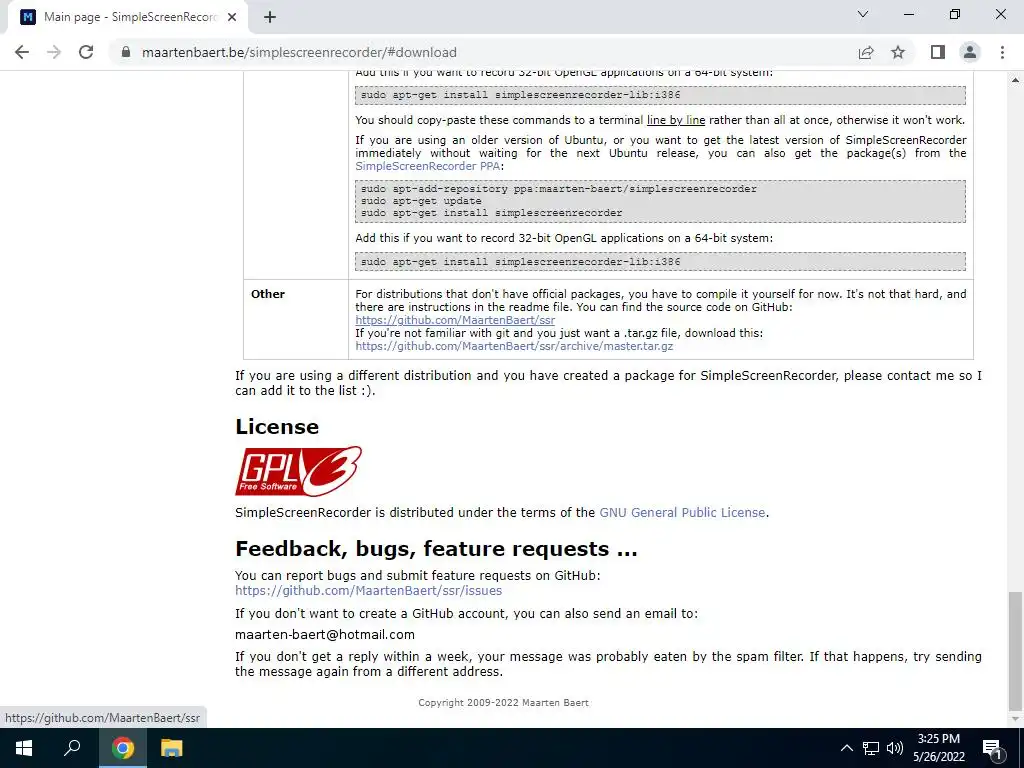Click the apt-add-repository ppa command line
Viewport: 1024px width, 768px height.
click(558, 189)
